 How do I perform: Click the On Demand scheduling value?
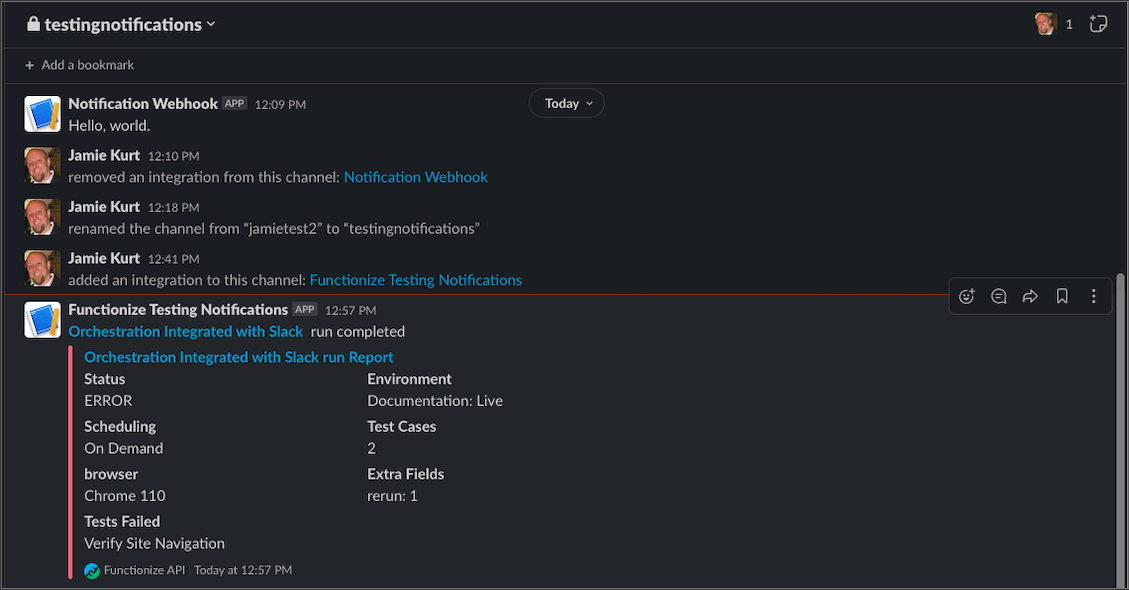[124, 448]
